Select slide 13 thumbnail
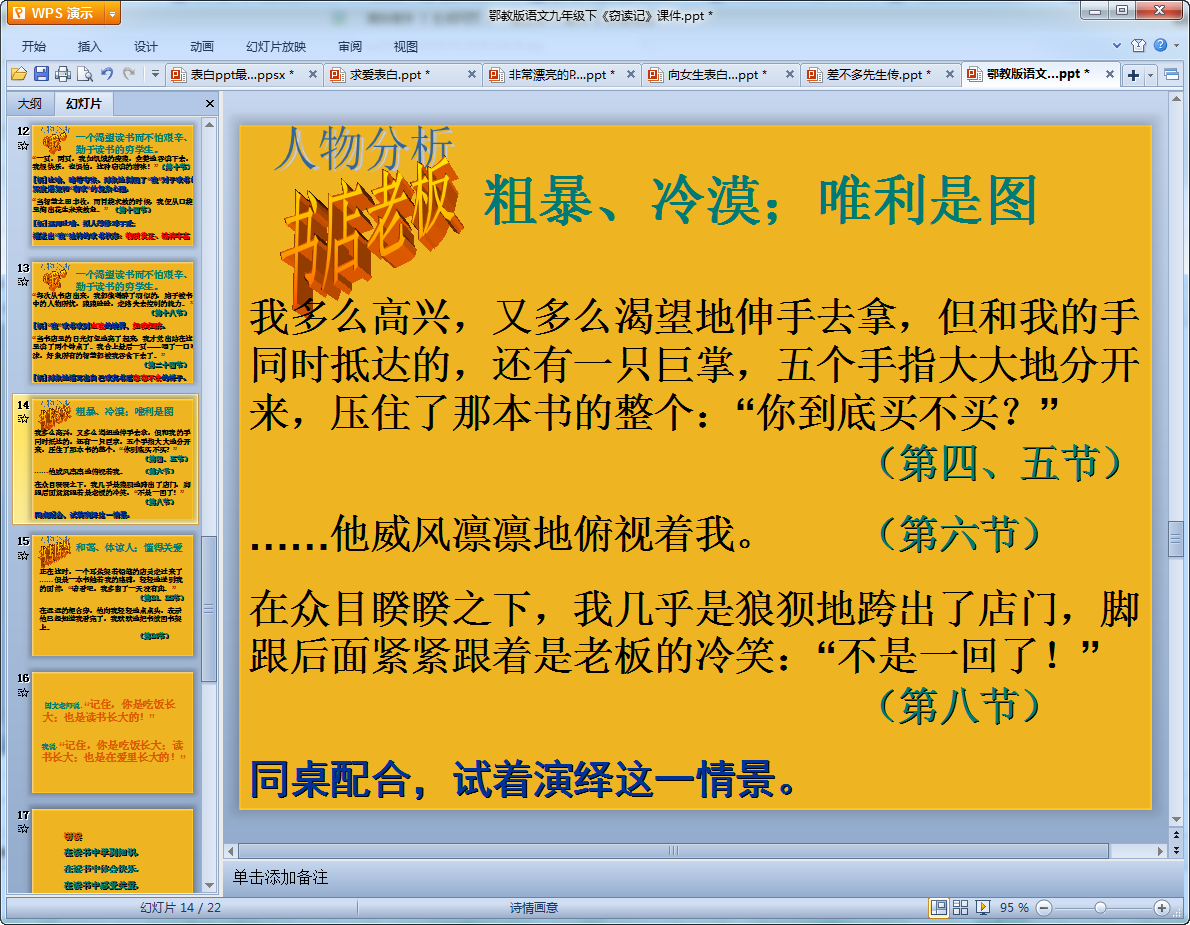The height and width of the screenshot is (925, 1190). (x=112, y=322)
